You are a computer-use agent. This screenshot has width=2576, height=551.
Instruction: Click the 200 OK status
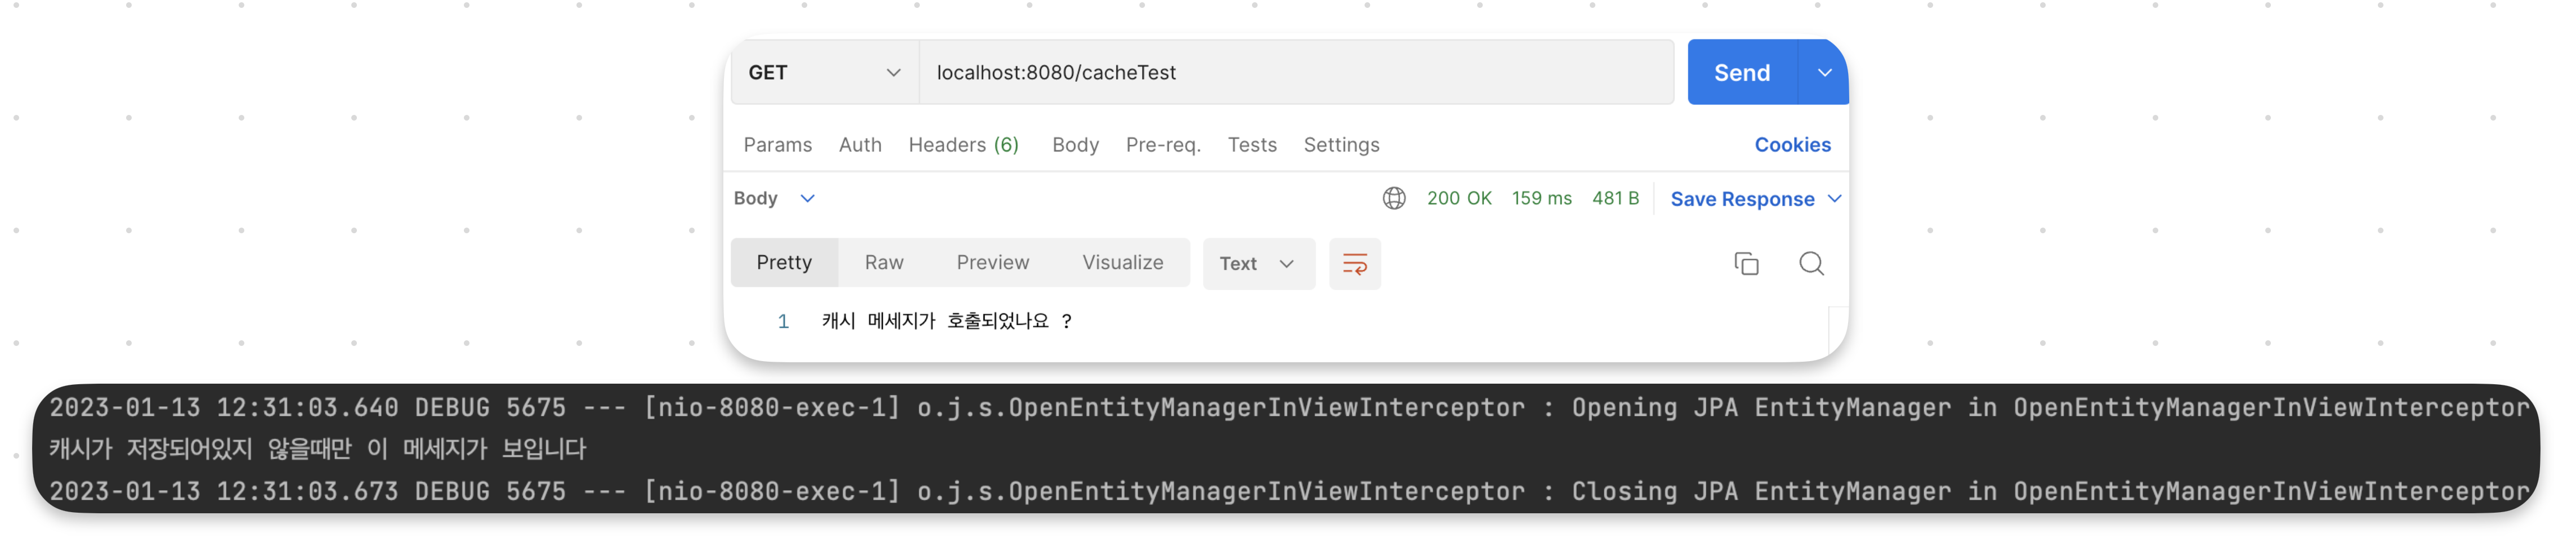click(x=1459, y=198)
